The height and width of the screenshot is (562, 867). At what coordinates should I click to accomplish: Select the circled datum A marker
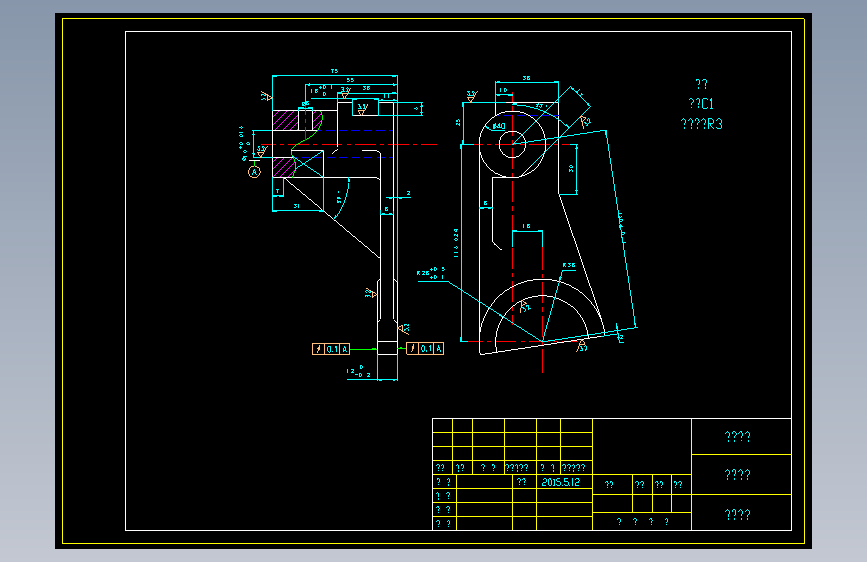[254, 172]
